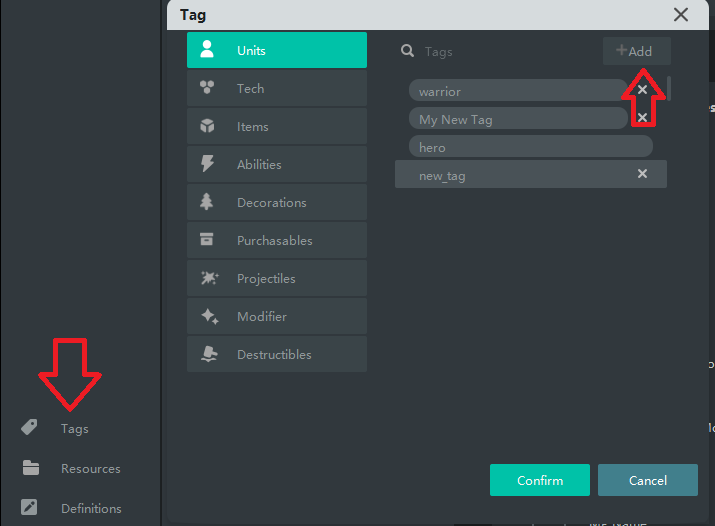This screenshot has height=526, width=715.
Task: Select the Modifier category
Action: tap(277, 316)
